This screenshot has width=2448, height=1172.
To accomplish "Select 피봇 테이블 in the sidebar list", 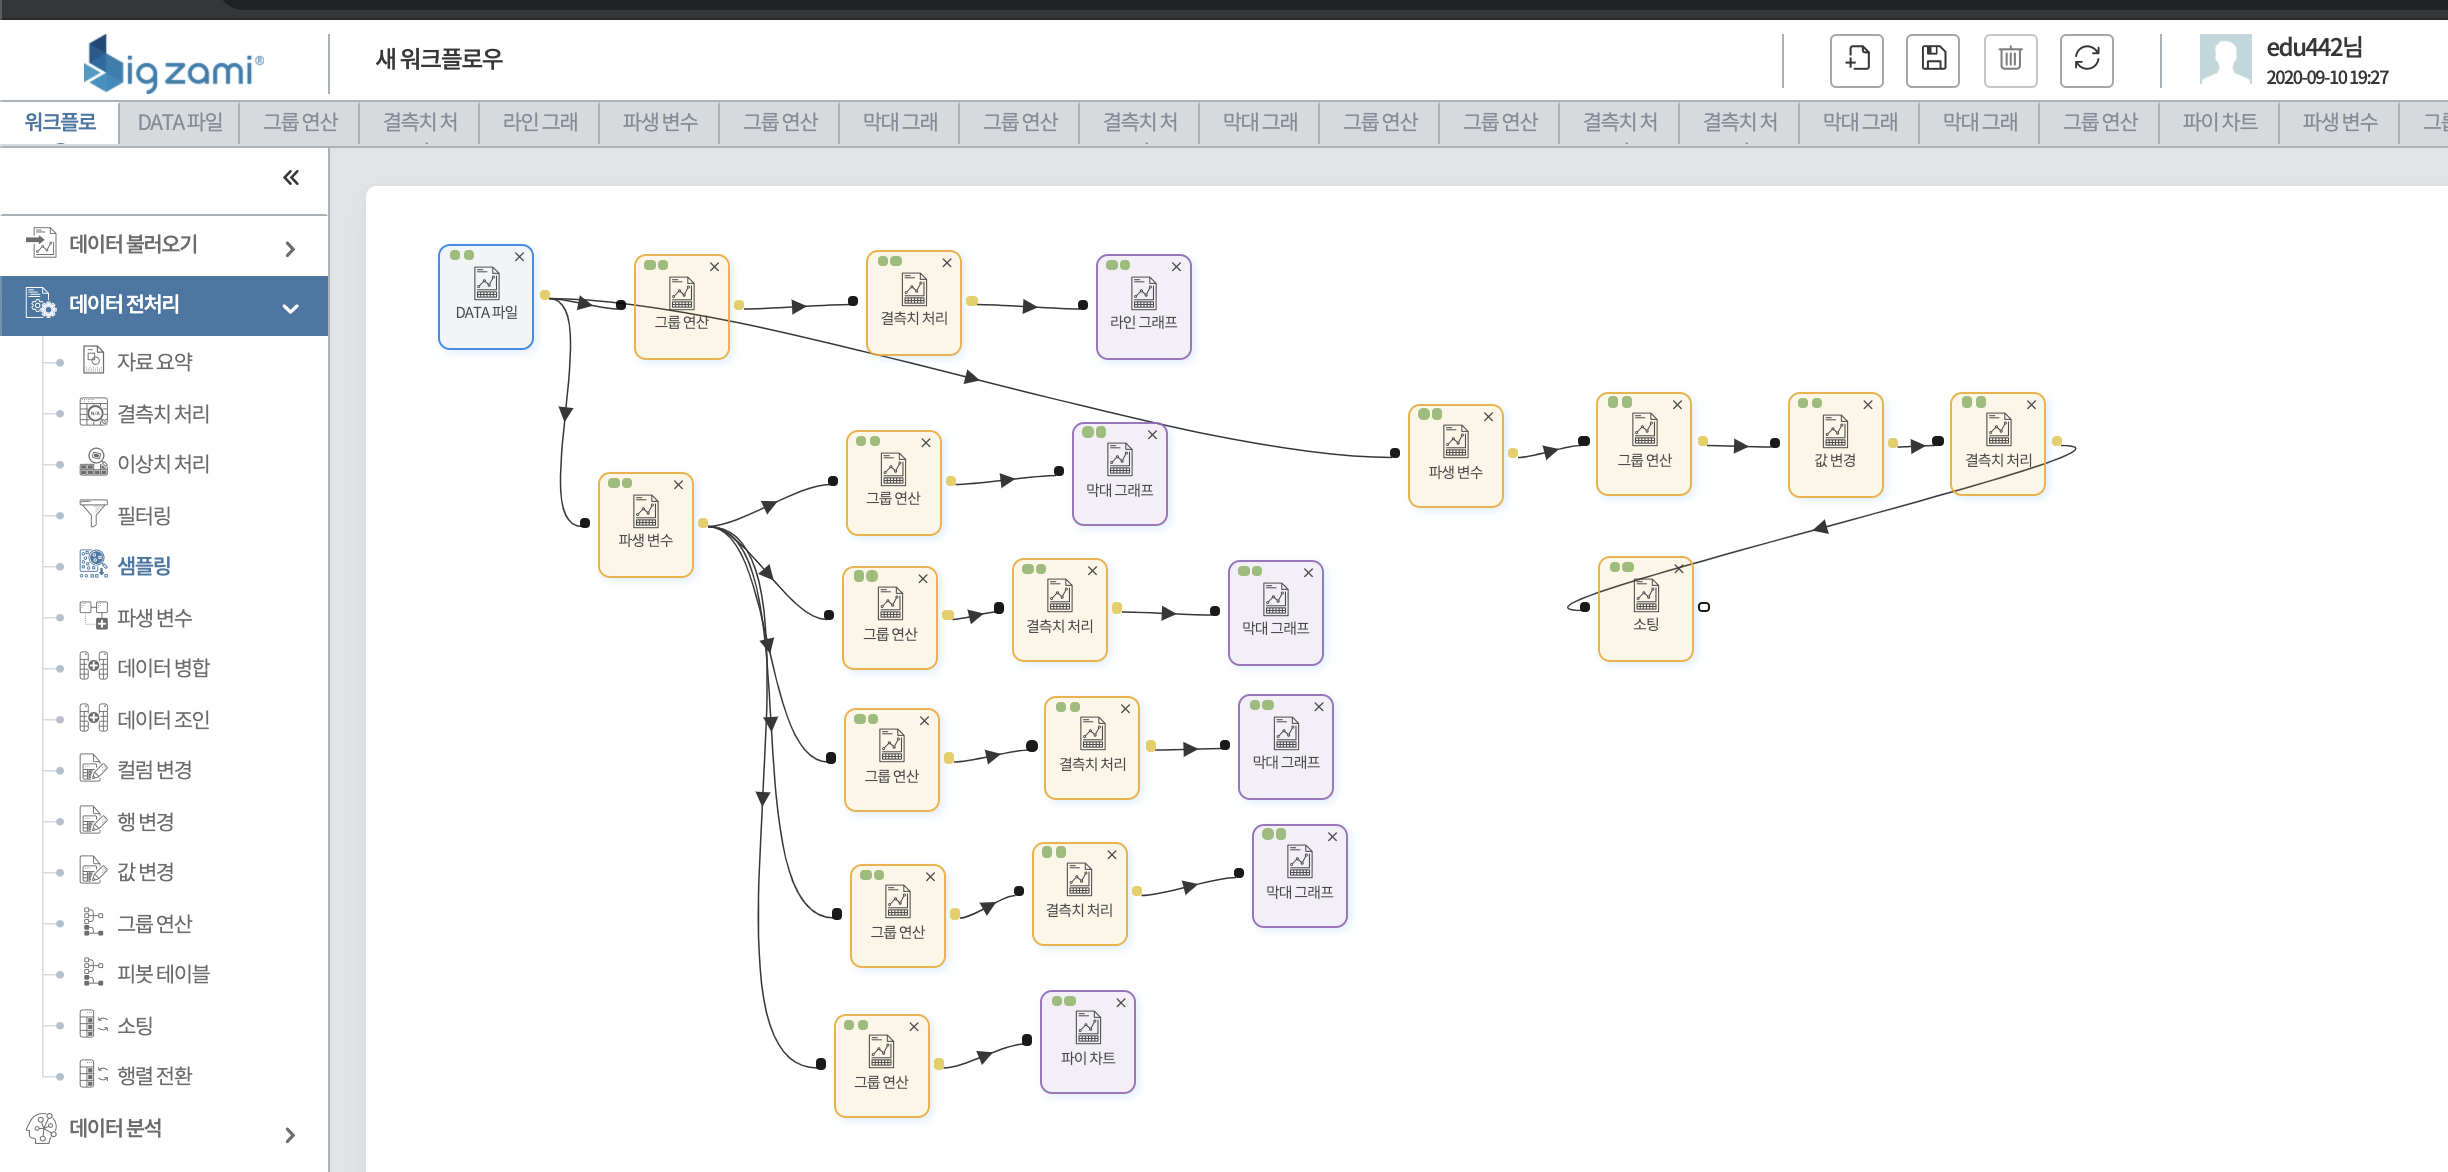I will 163,974.
